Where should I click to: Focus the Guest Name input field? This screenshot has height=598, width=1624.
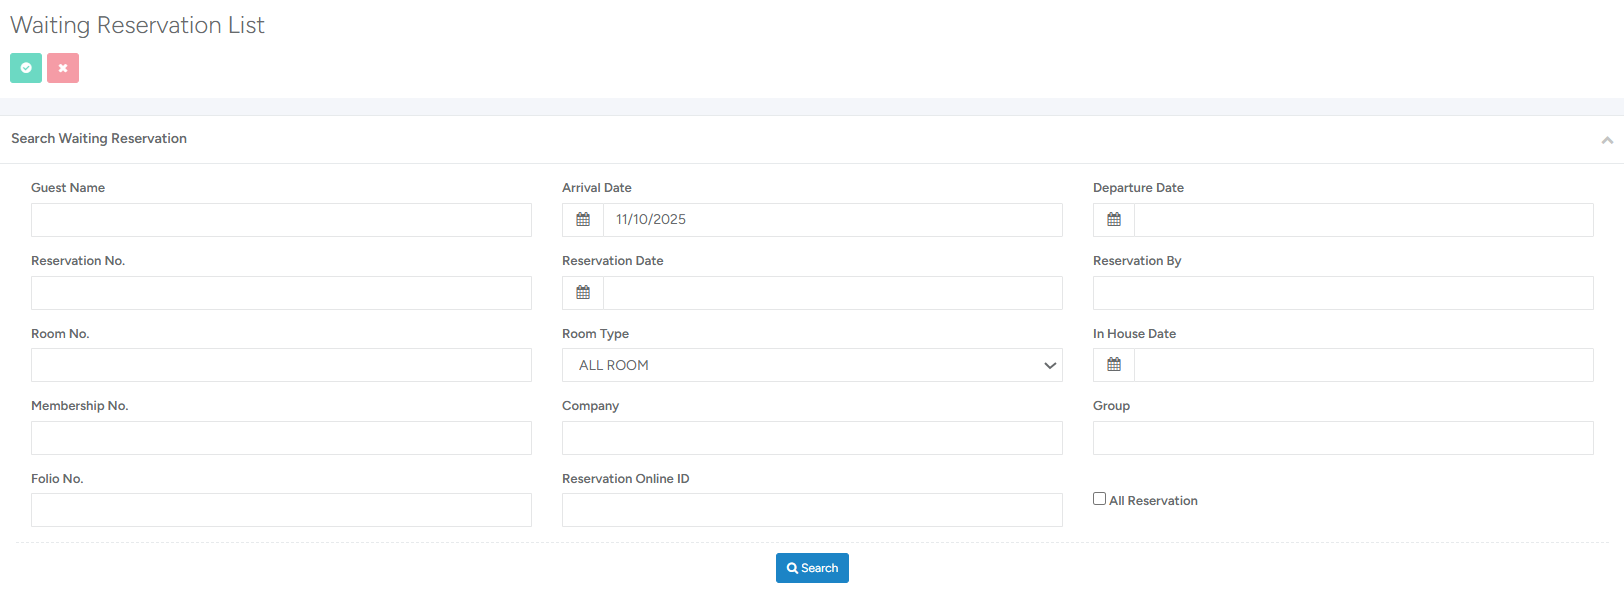(281, 220)
